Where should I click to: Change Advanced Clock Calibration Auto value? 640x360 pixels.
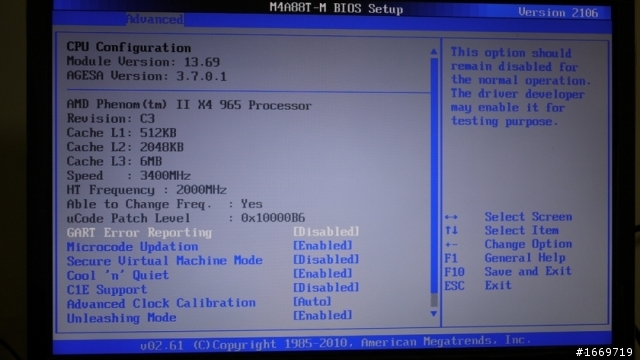click(x=312, y=301)
